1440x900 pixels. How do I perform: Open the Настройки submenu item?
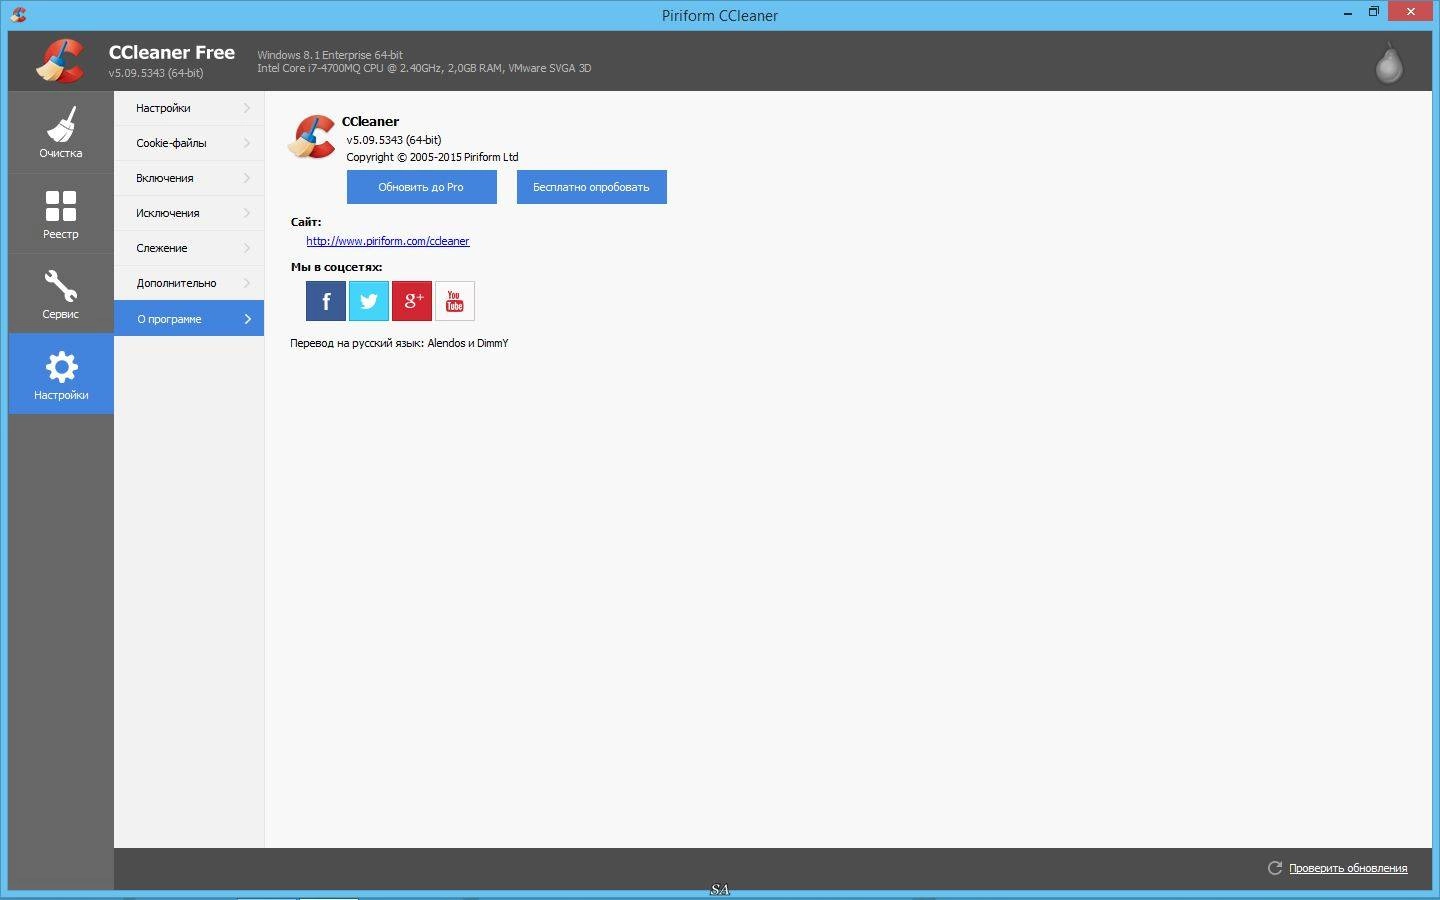[x=189, y=108]
